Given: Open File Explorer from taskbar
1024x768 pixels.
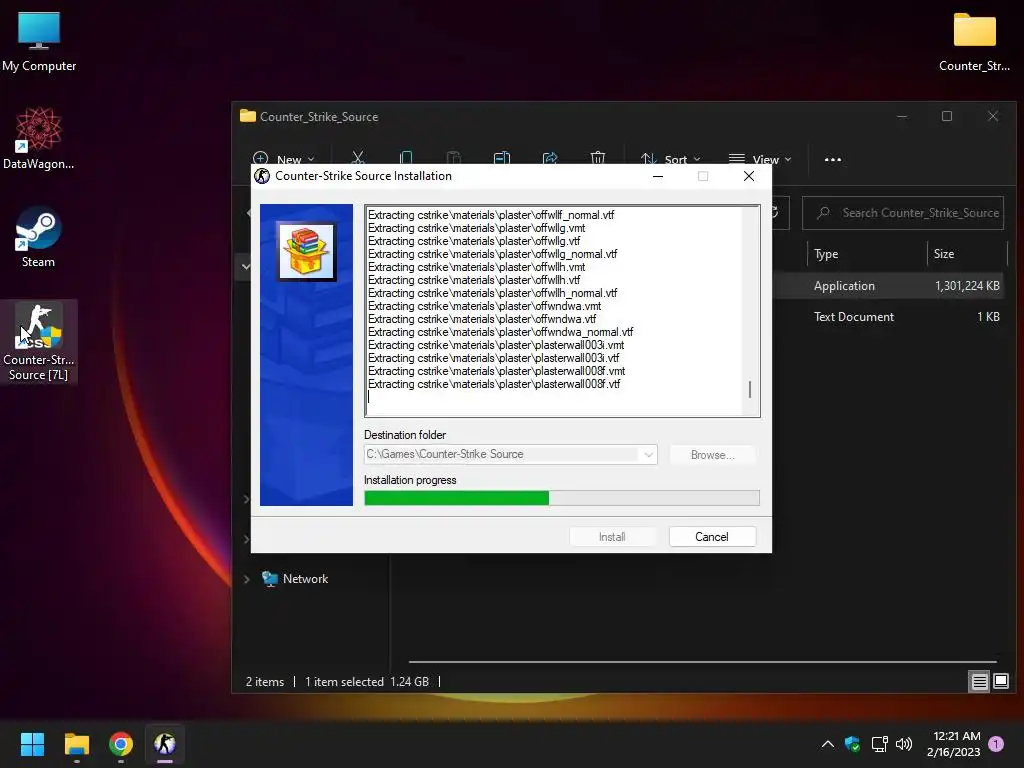Looking at the screenshot, I should pos(76,744).
